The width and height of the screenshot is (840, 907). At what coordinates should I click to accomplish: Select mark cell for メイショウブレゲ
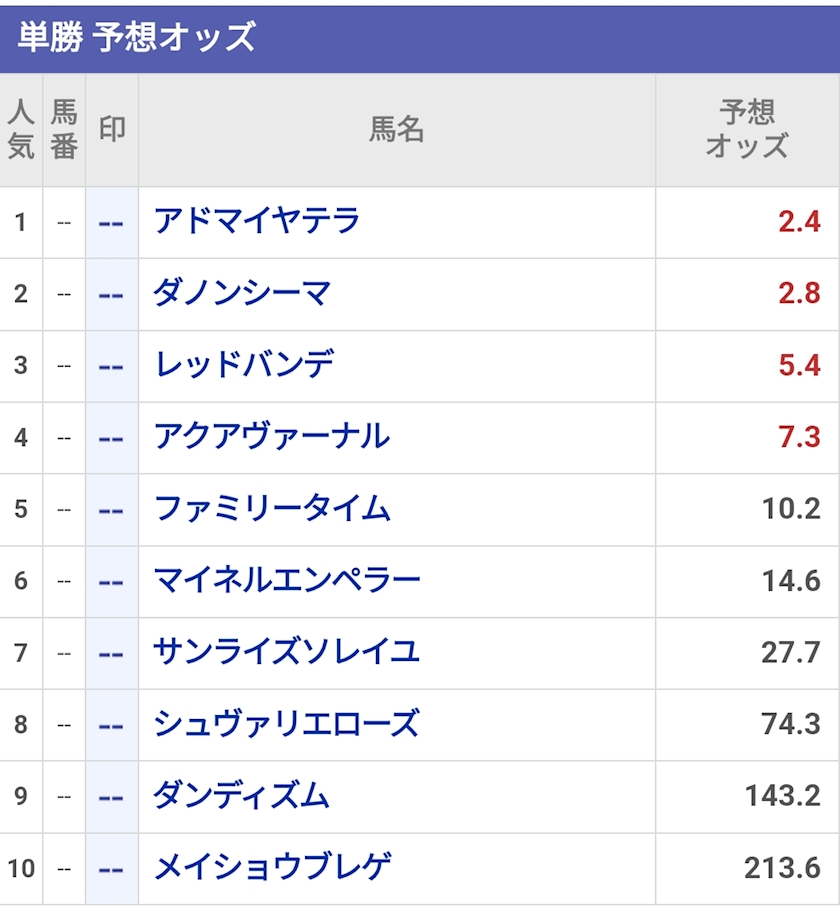click(112, 869)
